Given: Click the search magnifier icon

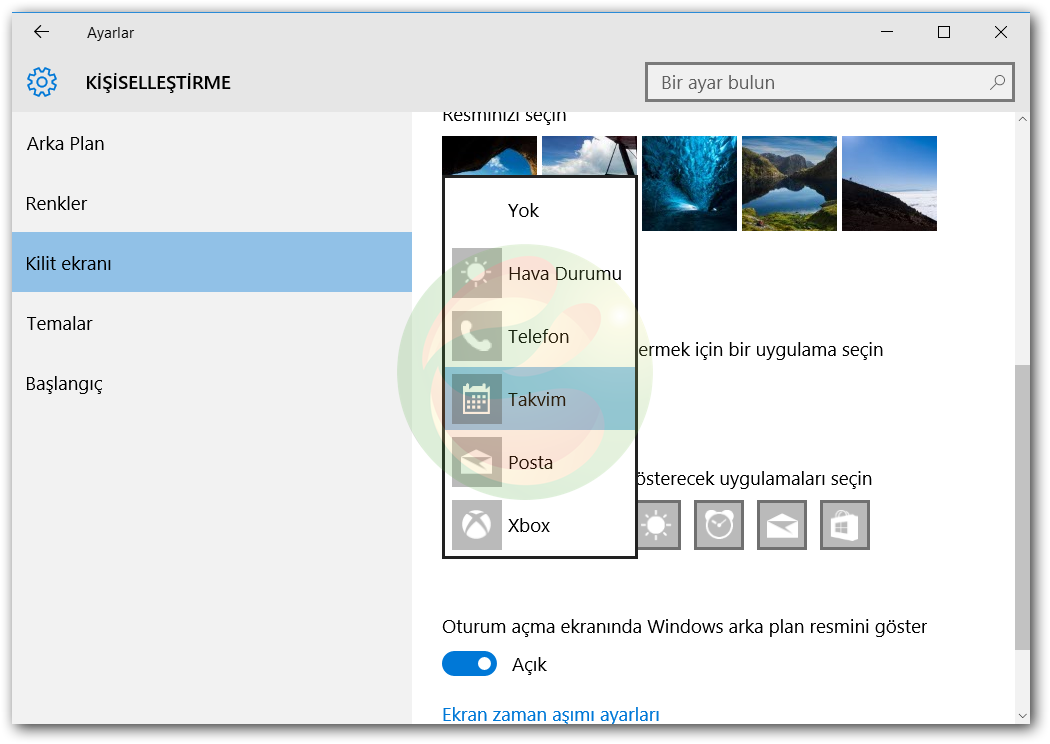Looking at the screenshot, I should click(997, 82).
